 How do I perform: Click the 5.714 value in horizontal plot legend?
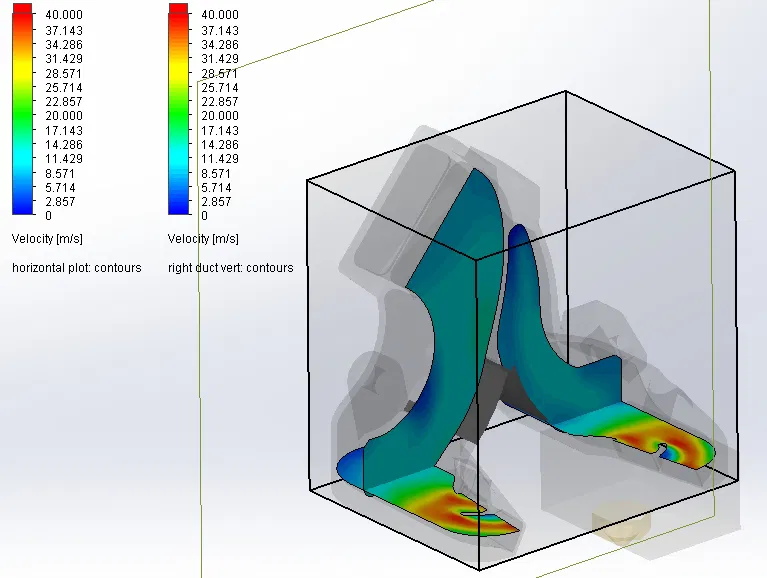[60, 188]
